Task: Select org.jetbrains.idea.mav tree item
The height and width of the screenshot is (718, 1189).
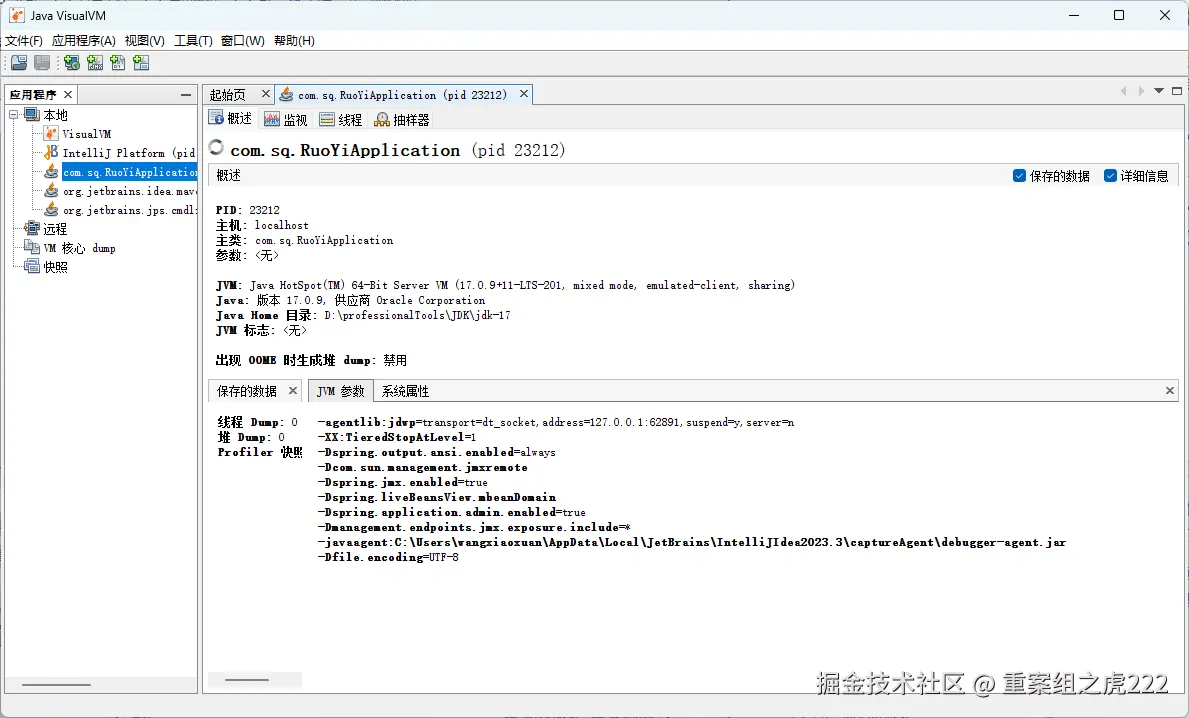Action: [129, 191]
